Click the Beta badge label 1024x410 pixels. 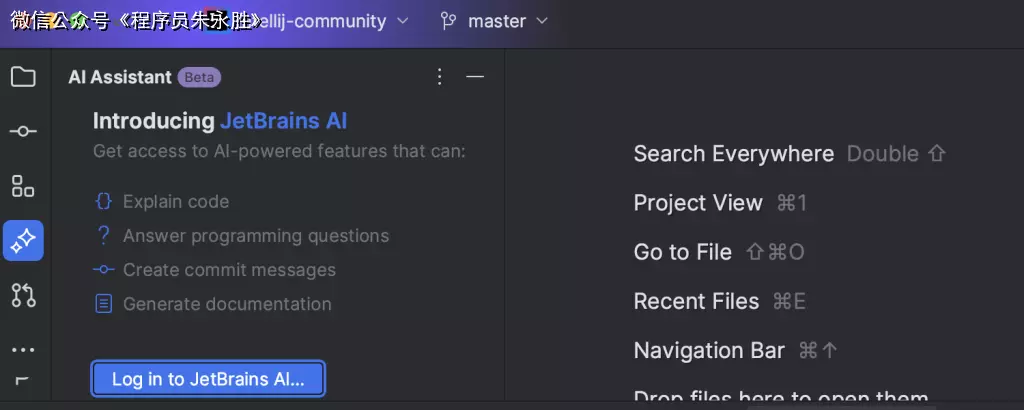(x=199, y=77)
